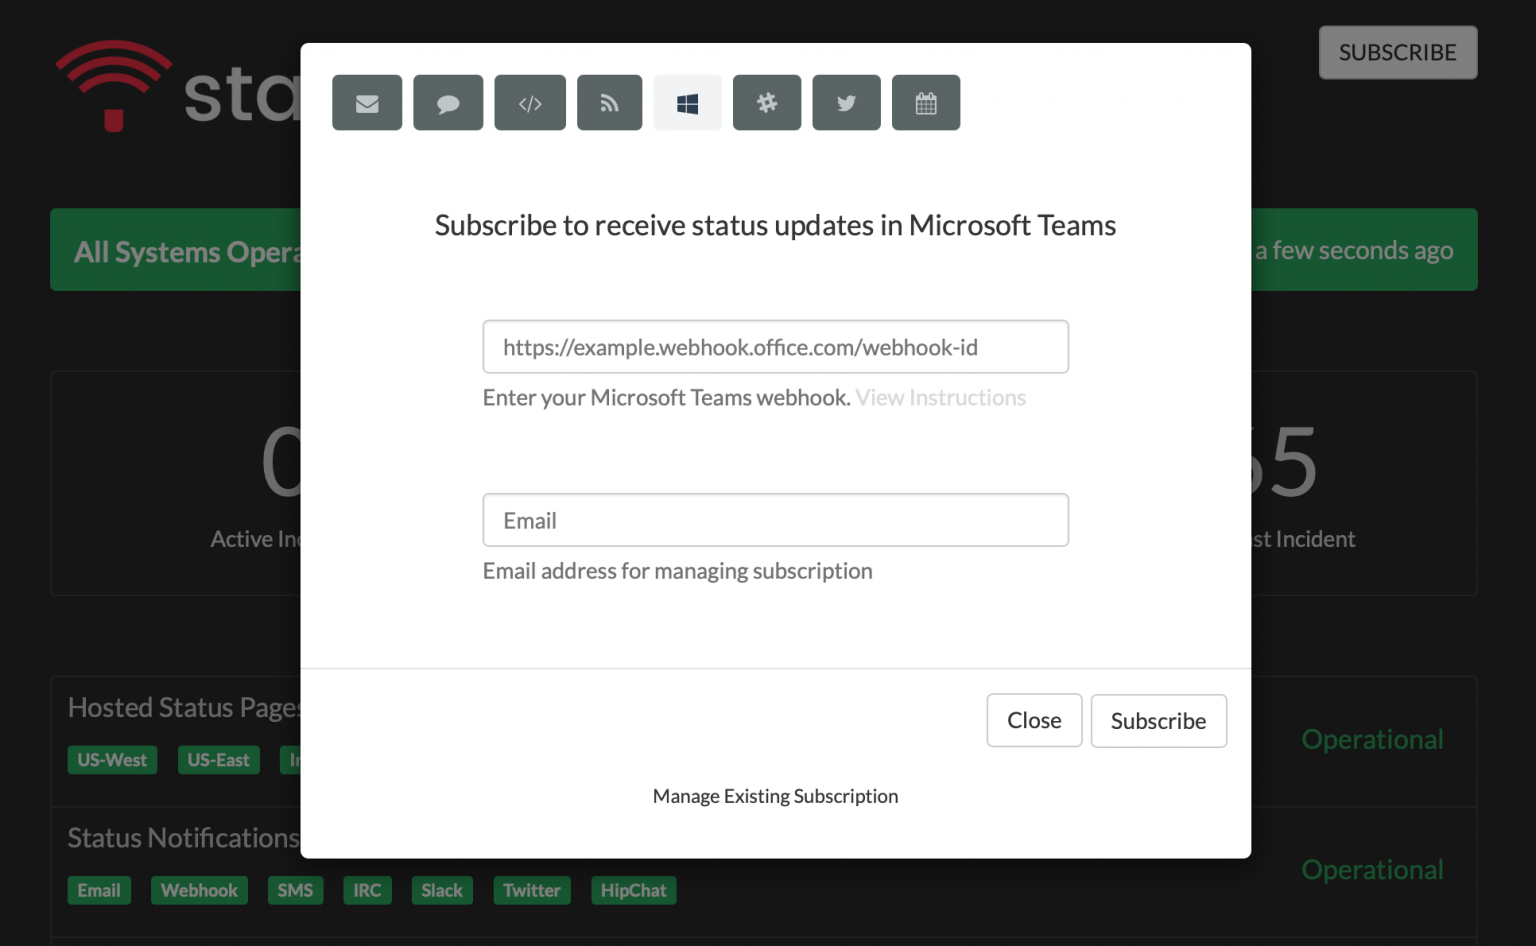Click the View Instructions link
1536x946 pixels.
(940, 397)
